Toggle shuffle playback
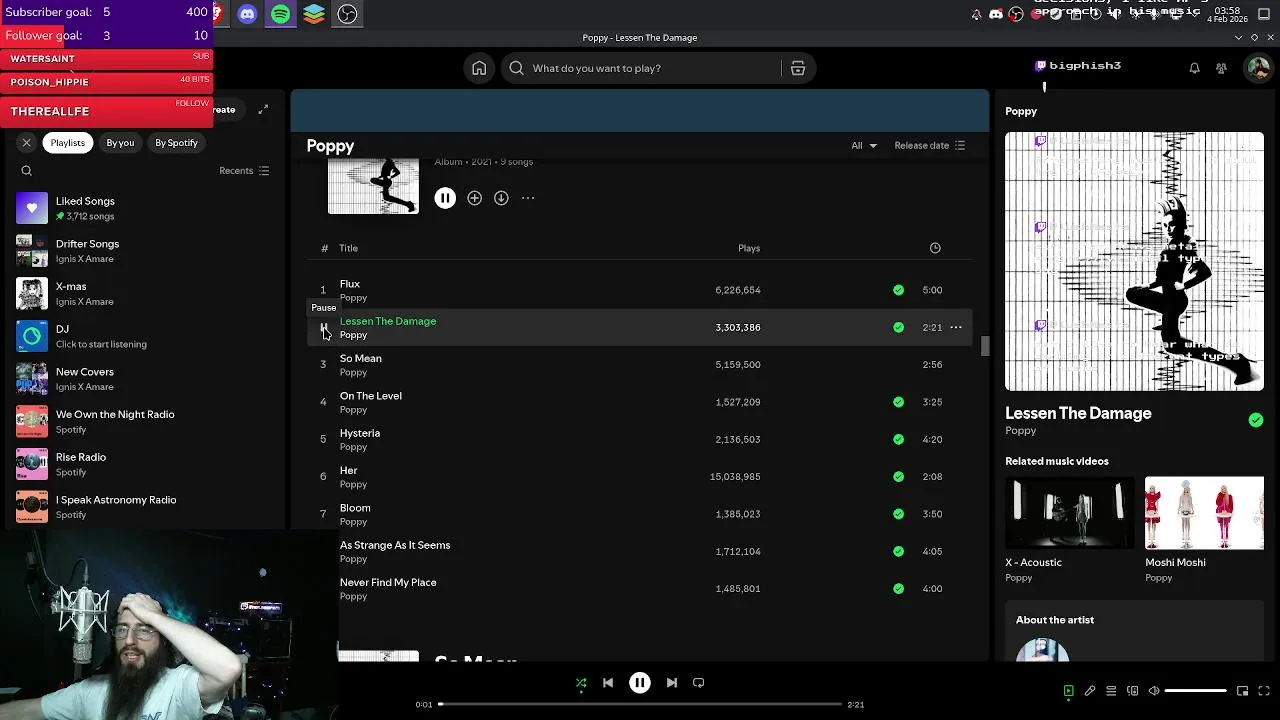Image resolution: width=1280 pixels, height=720 pixels. [x=581, y=683]
